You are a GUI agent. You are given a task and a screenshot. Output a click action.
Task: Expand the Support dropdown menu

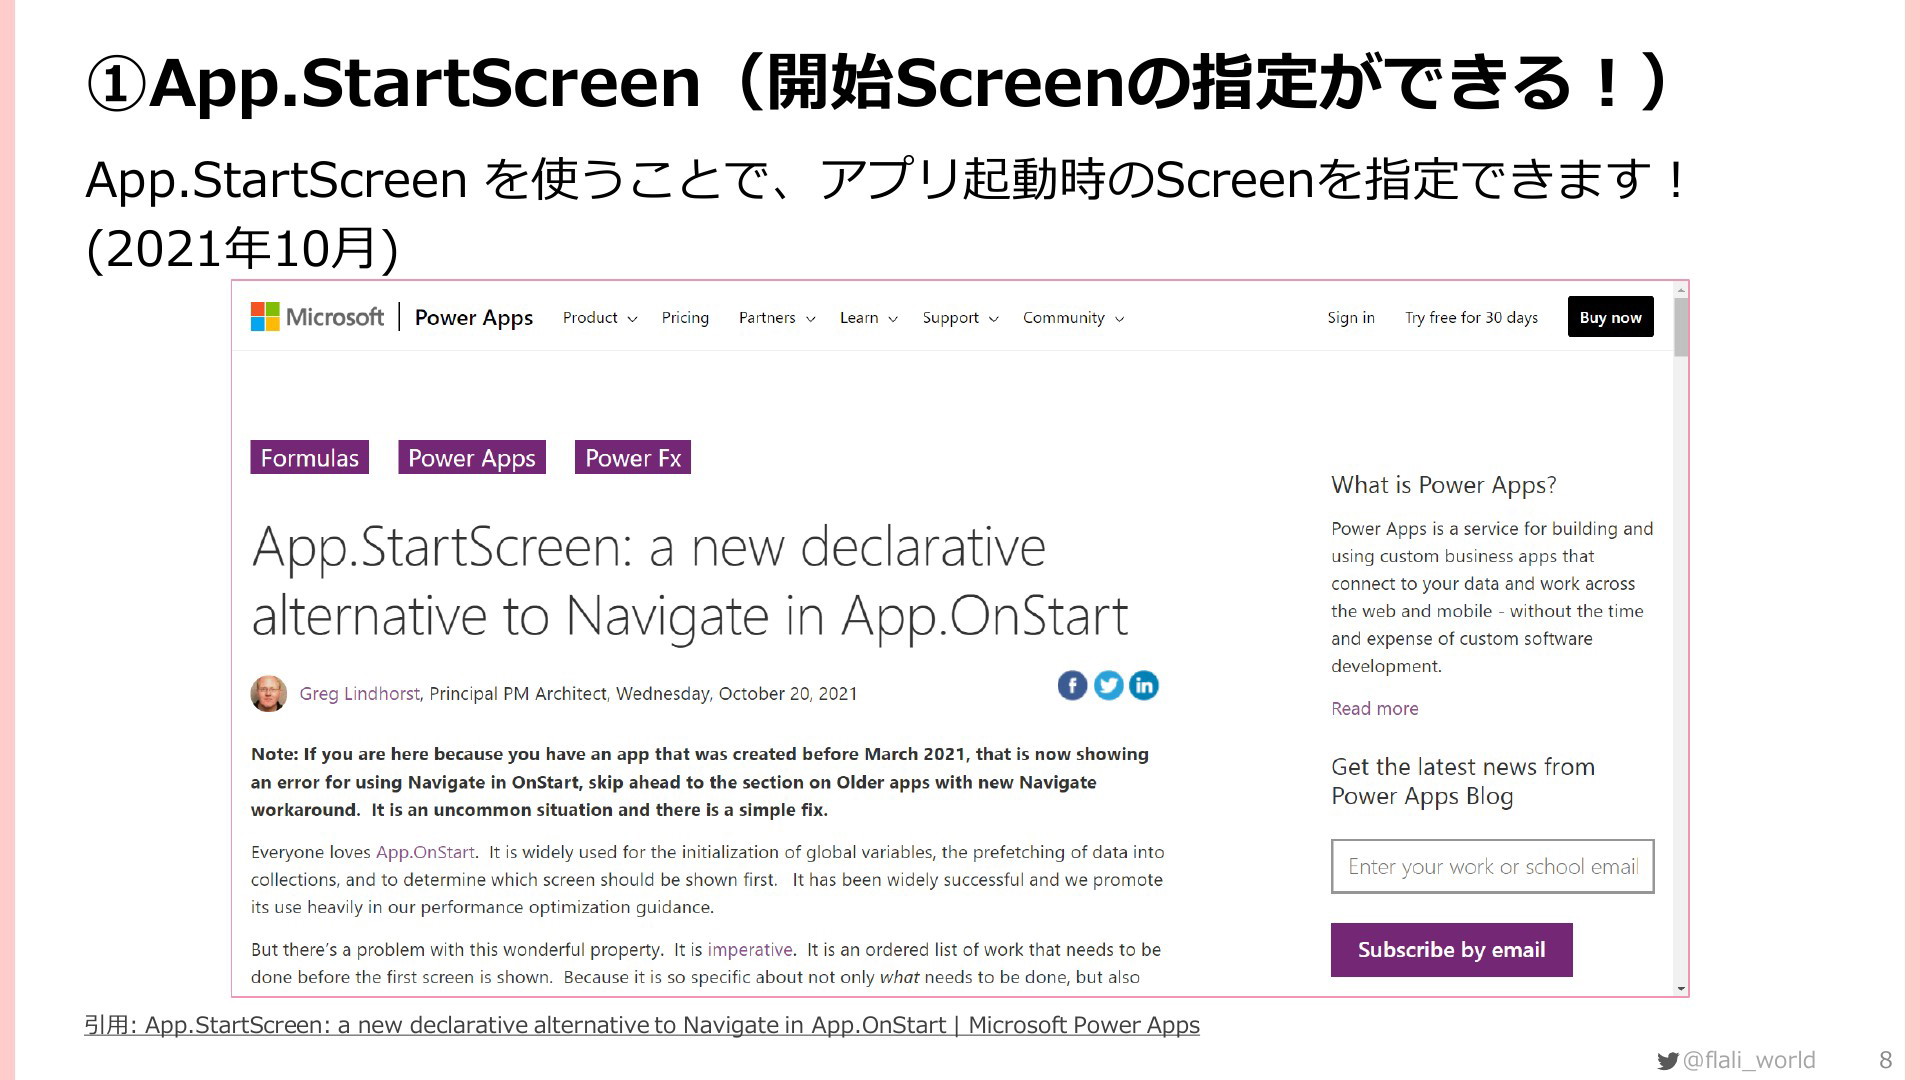pyautogui.click(x=960, y=318)
